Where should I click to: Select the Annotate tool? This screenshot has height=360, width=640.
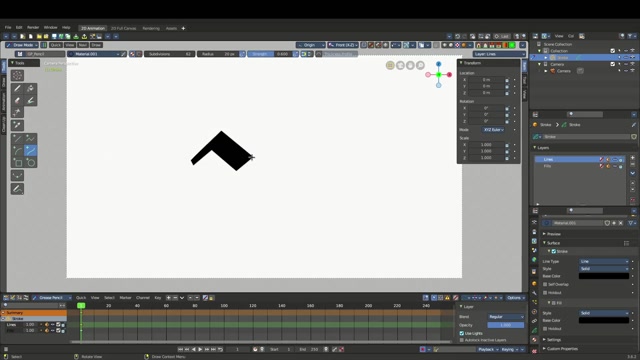pos(17,189)
